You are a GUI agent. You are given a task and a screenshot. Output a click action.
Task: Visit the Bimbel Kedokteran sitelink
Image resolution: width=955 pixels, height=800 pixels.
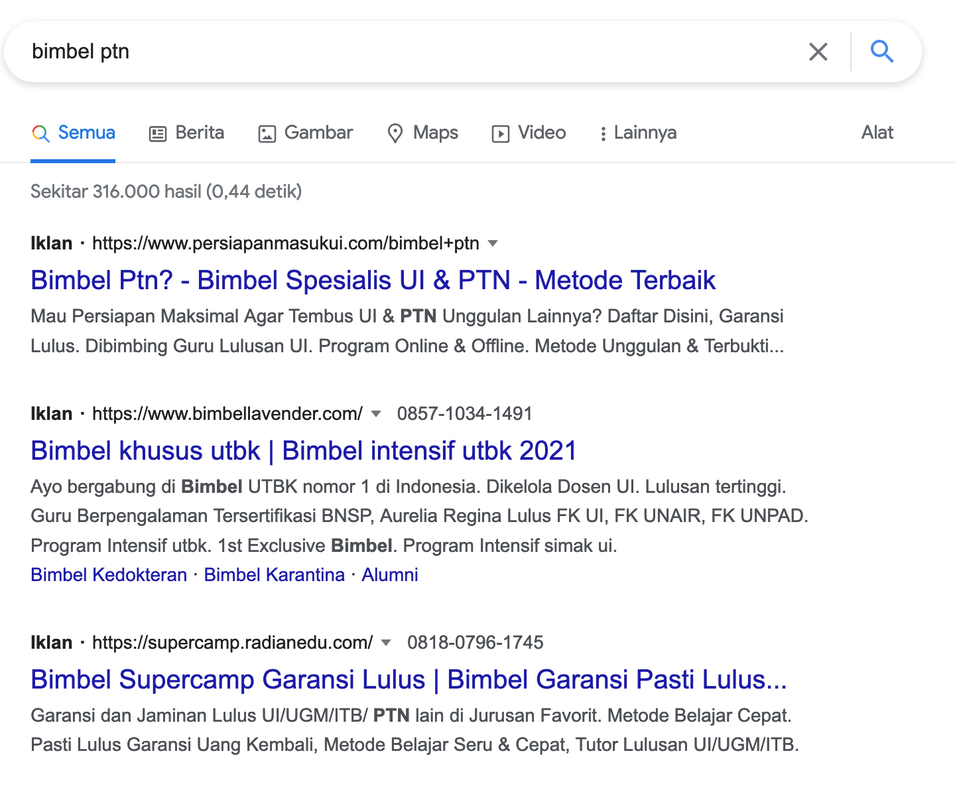(109, 575)
